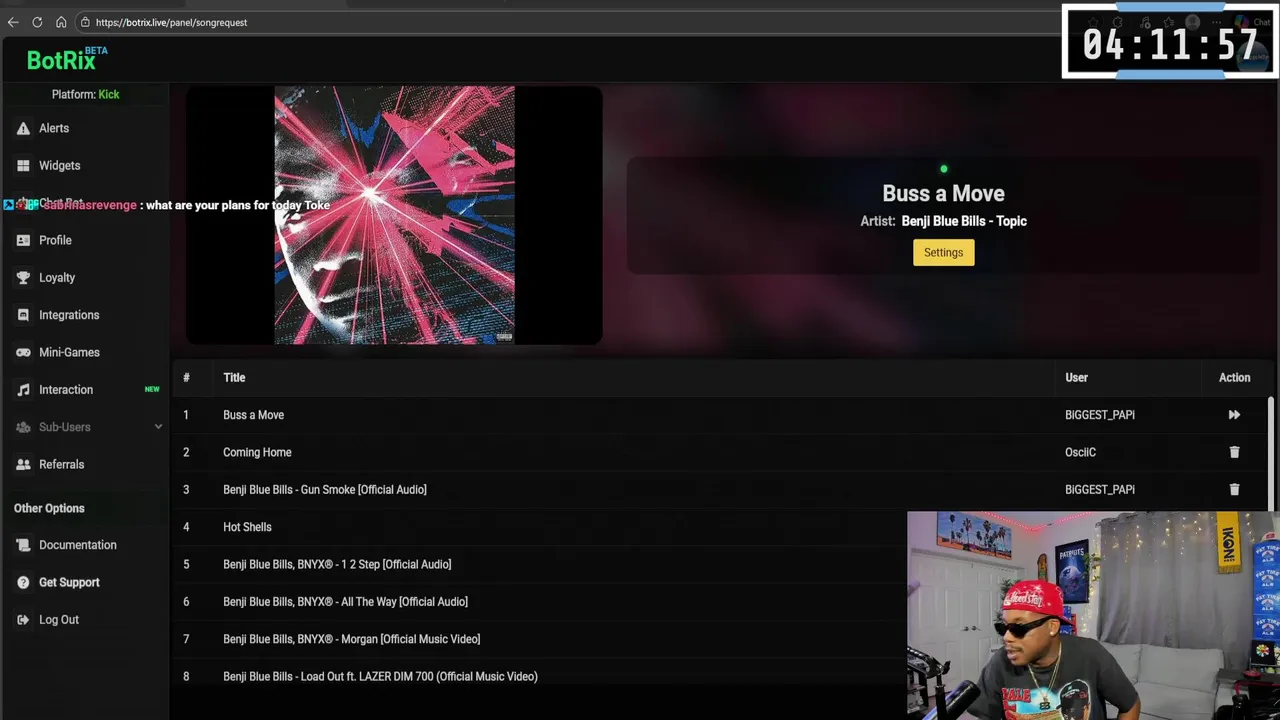Click the album art video thumbnail
The height and width of the screenshot is (720, 1280).
(394, 215)
